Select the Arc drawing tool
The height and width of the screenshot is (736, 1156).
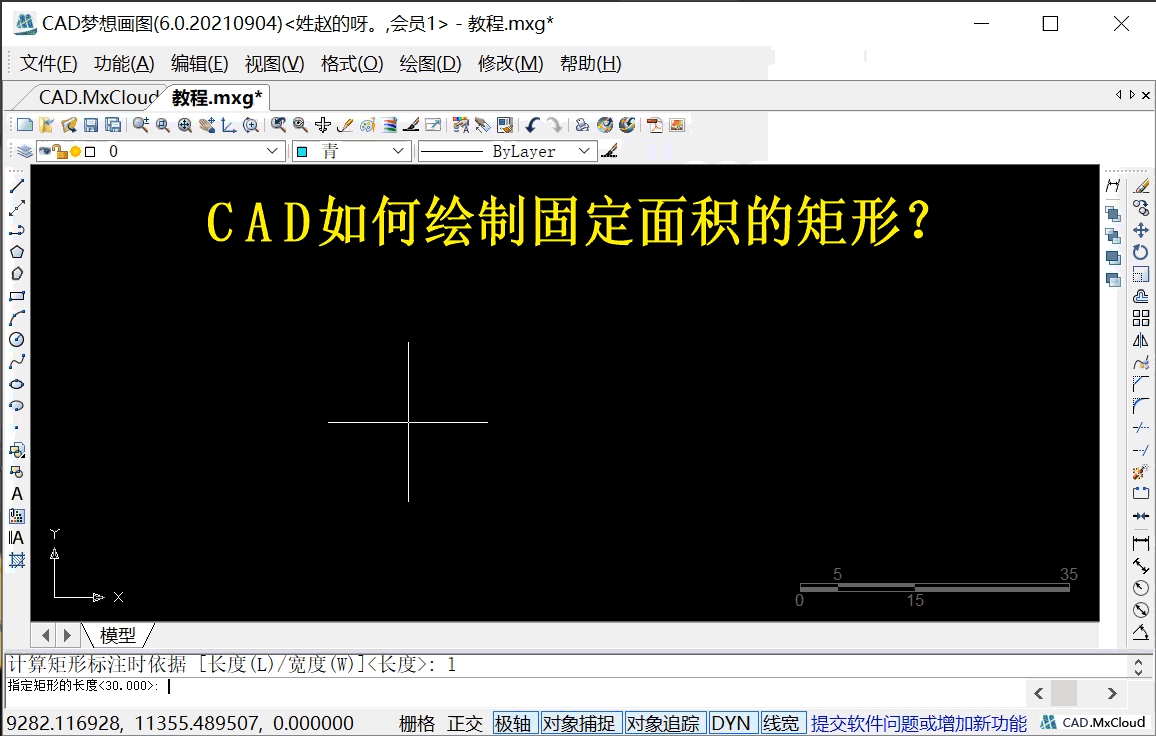point(17,318)
